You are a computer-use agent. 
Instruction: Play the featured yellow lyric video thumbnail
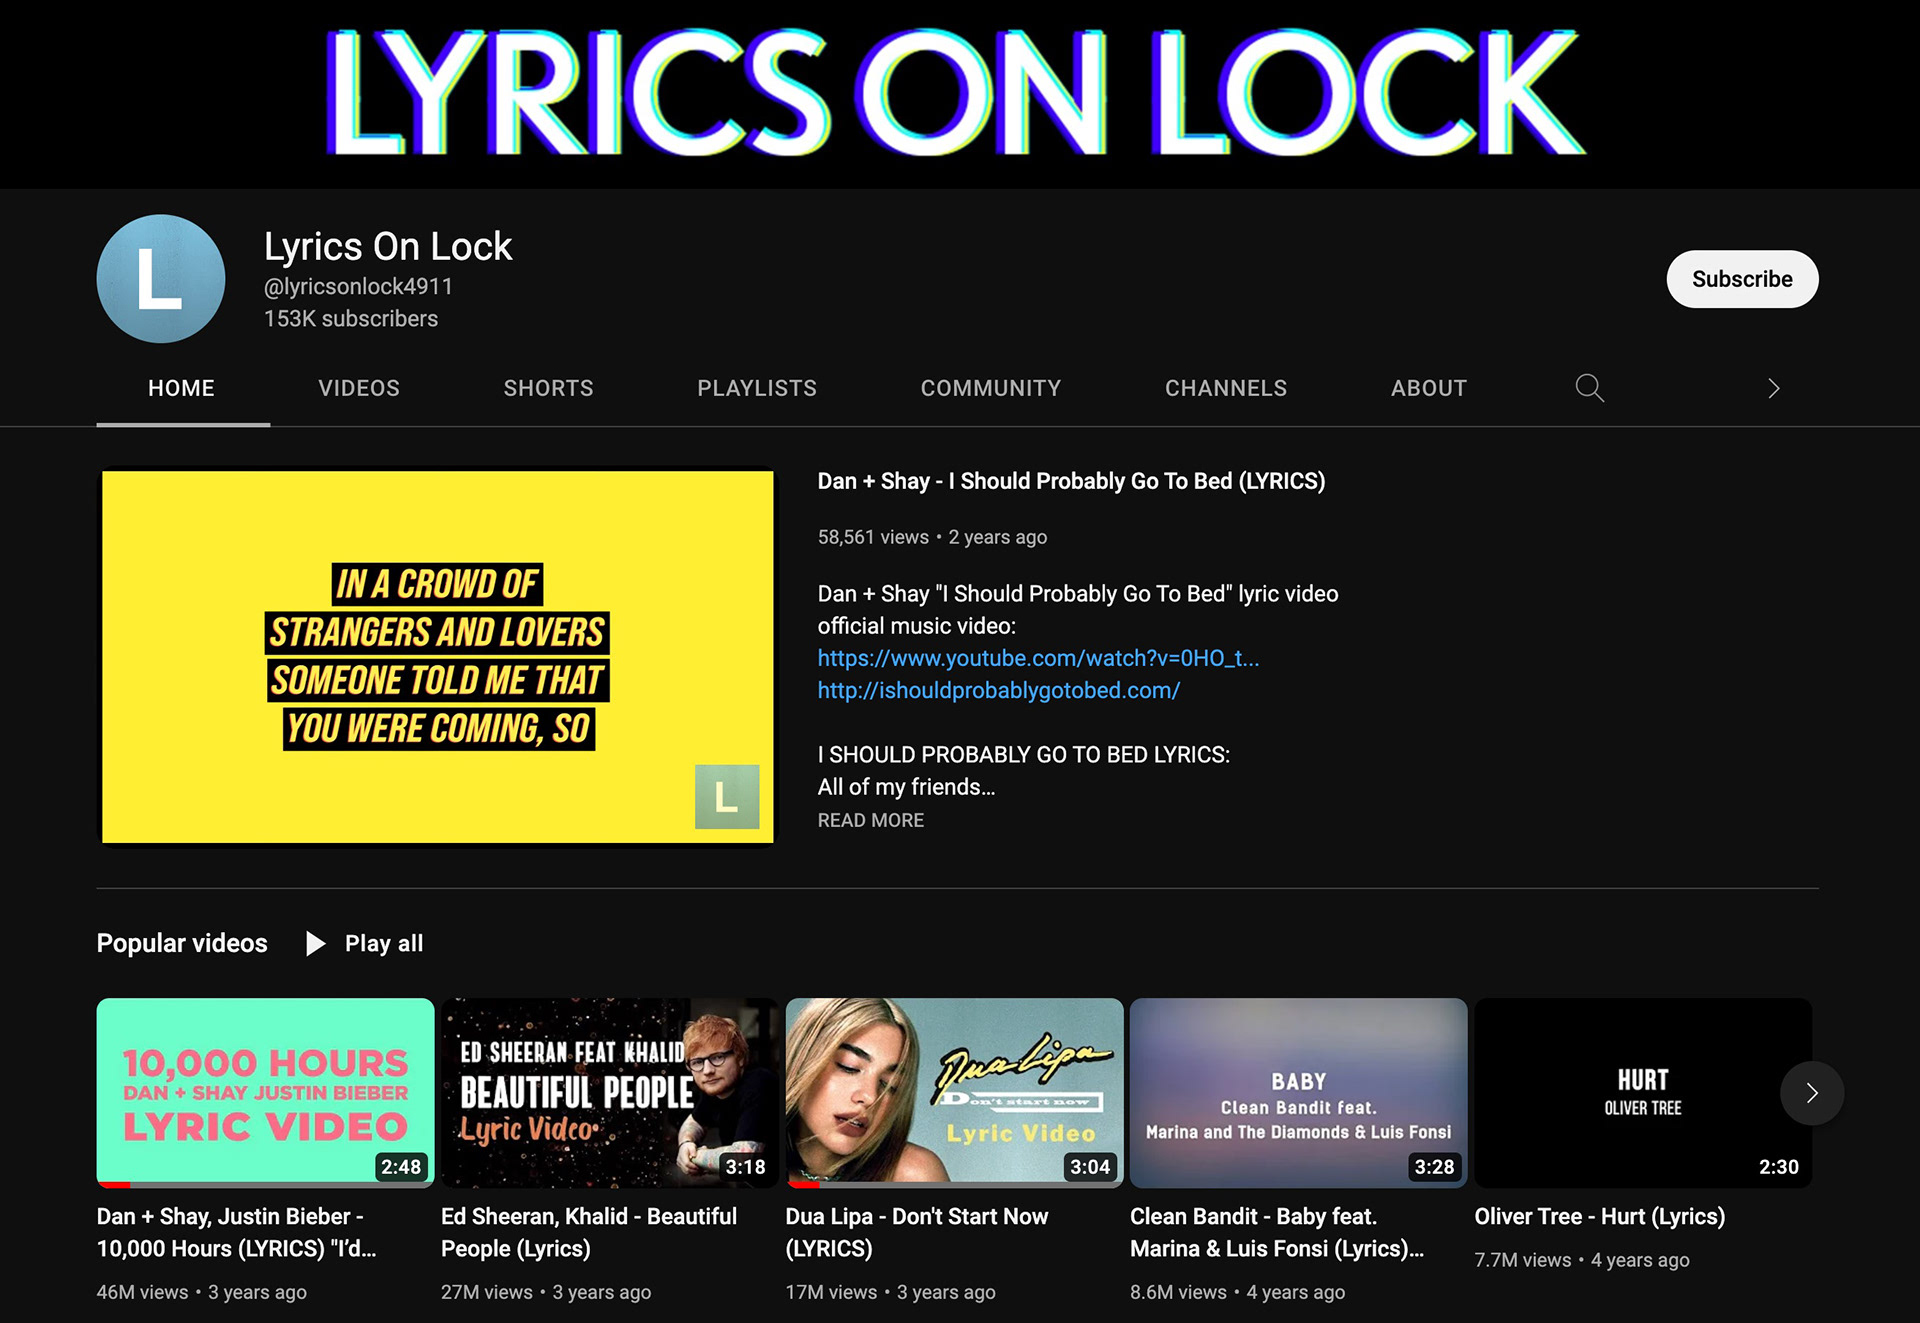(x=438, y=657)
